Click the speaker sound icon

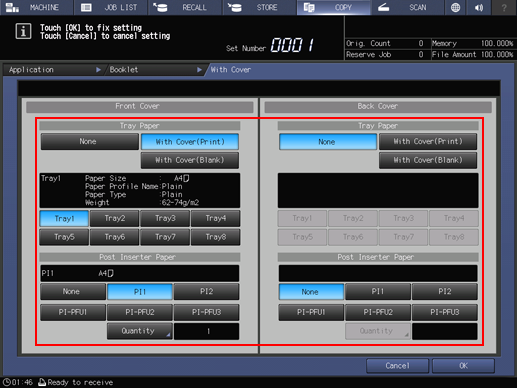(x=479, y=7)
